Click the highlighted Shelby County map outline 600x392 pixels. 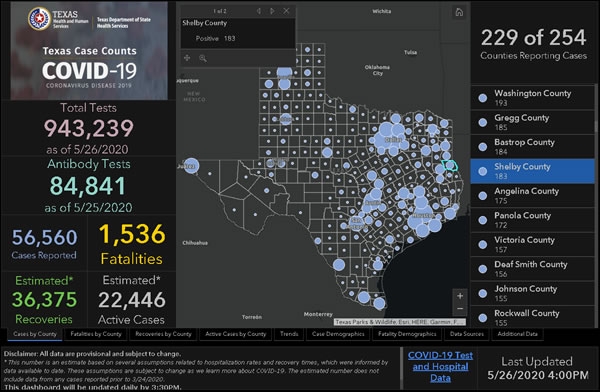(450, 165)
